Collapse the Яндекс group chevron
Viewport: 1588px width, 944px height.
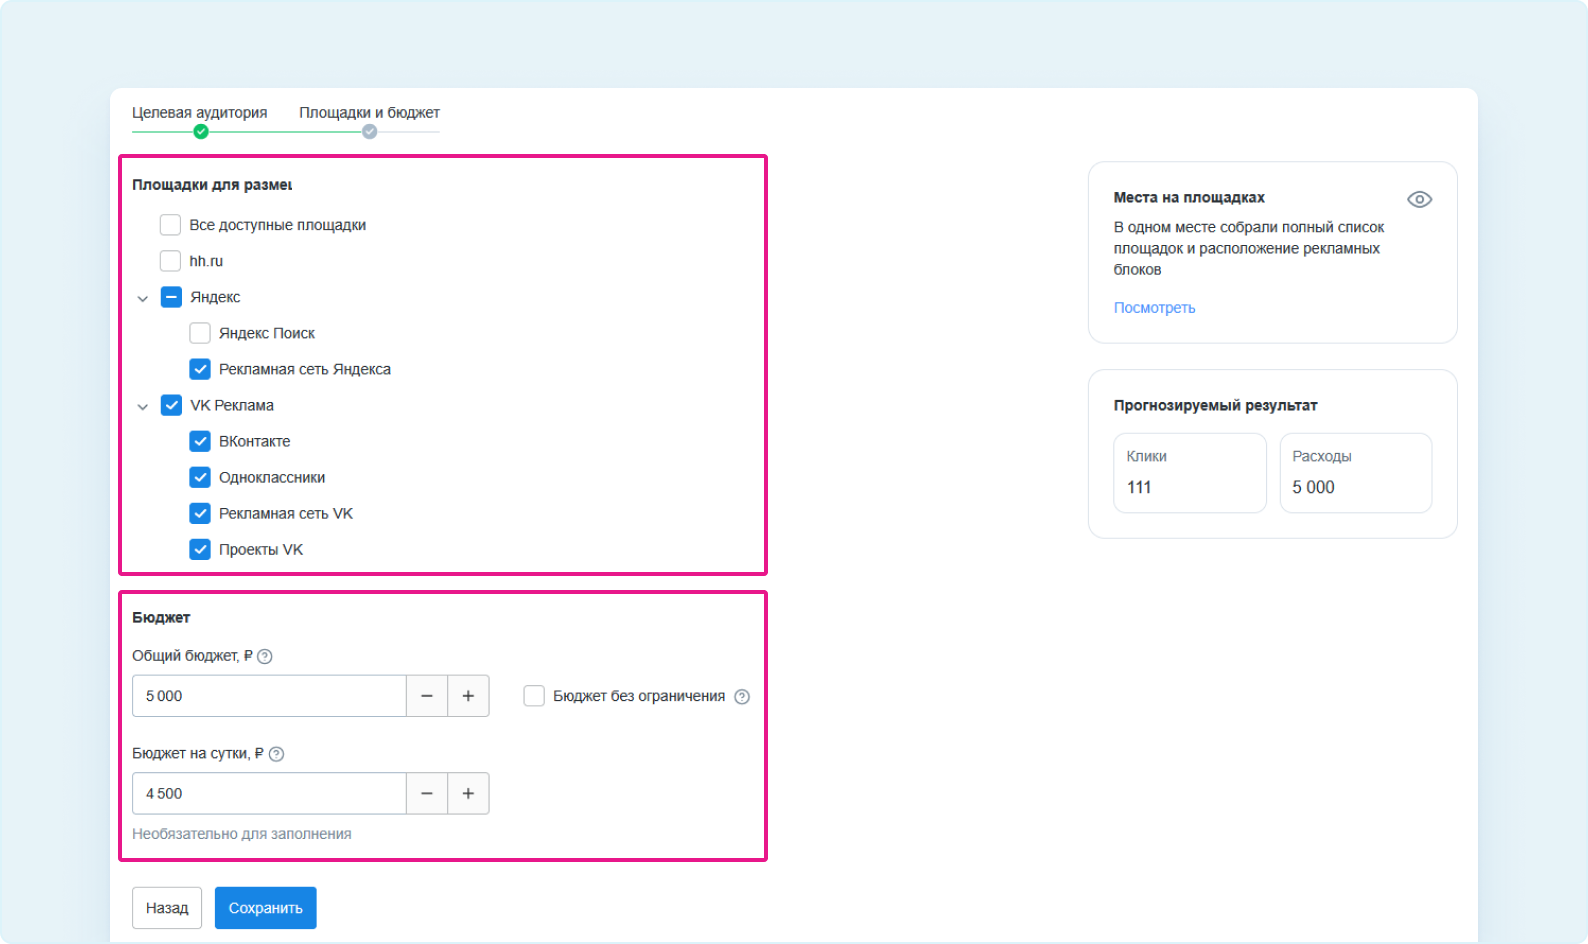(143, 298)
